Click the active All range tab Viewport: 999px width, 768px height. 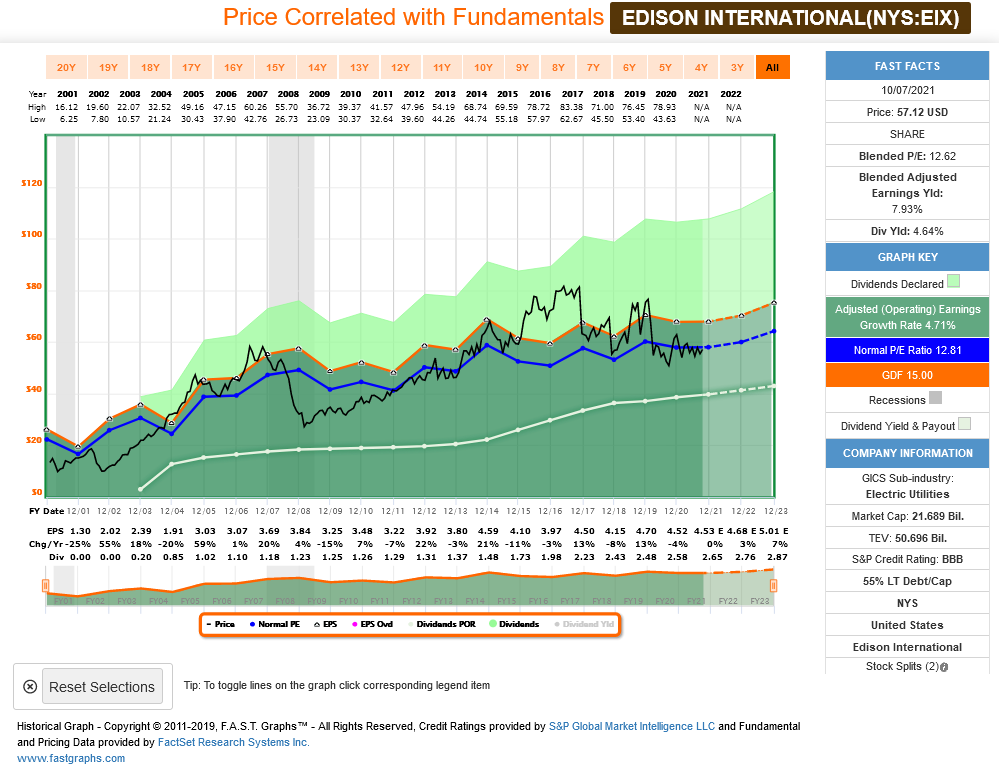(773, 68)
